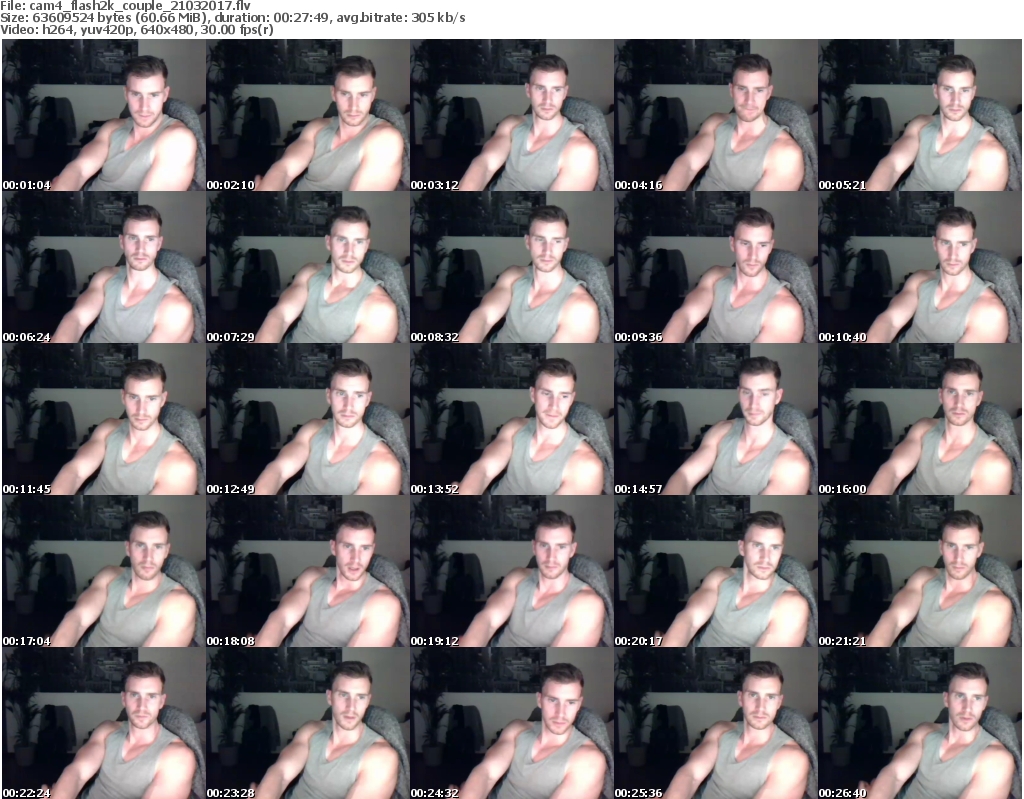Select the thumbnail frame at 00:24:32
The image size is (1024, 799).
coord(511,723)
